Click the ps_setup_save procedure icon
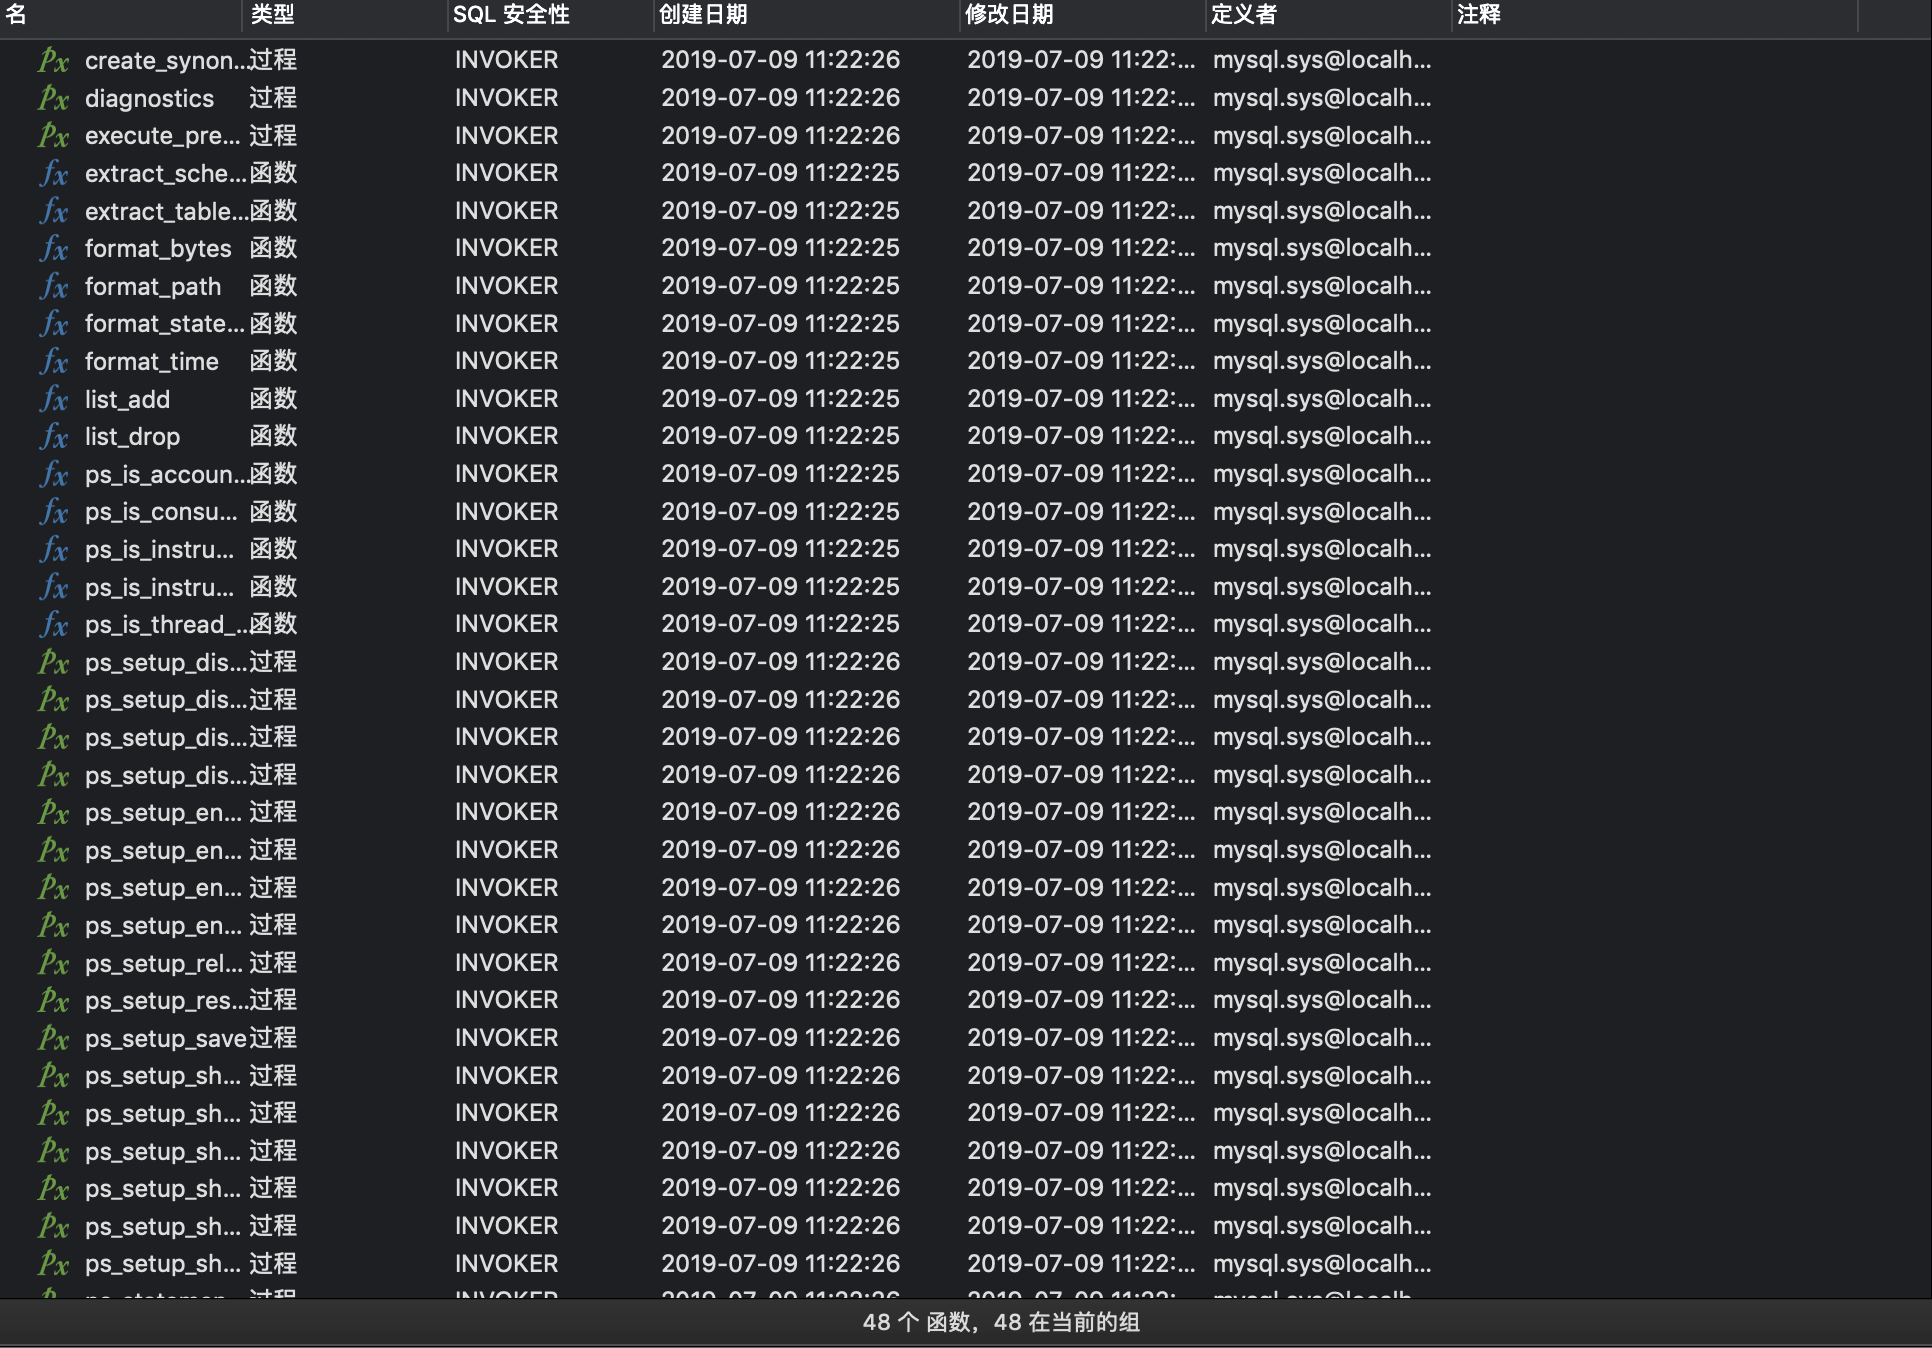Image resolution: width=1932 pixels, height=1348 pixels. [x=53, y=1038]
